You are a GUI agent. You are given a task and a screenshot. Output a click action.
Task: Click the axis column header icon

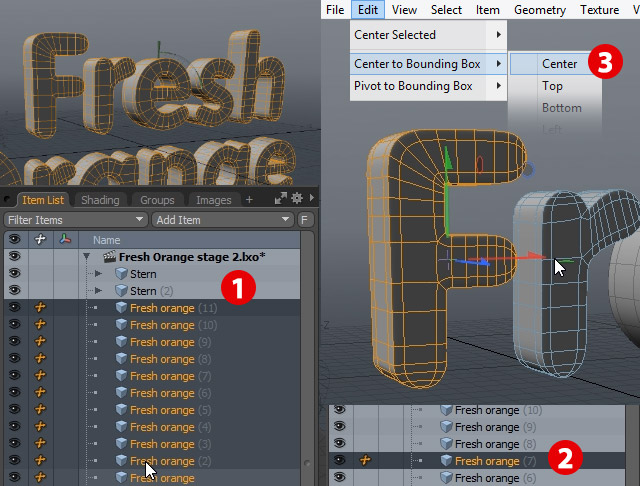click(65, 240)
